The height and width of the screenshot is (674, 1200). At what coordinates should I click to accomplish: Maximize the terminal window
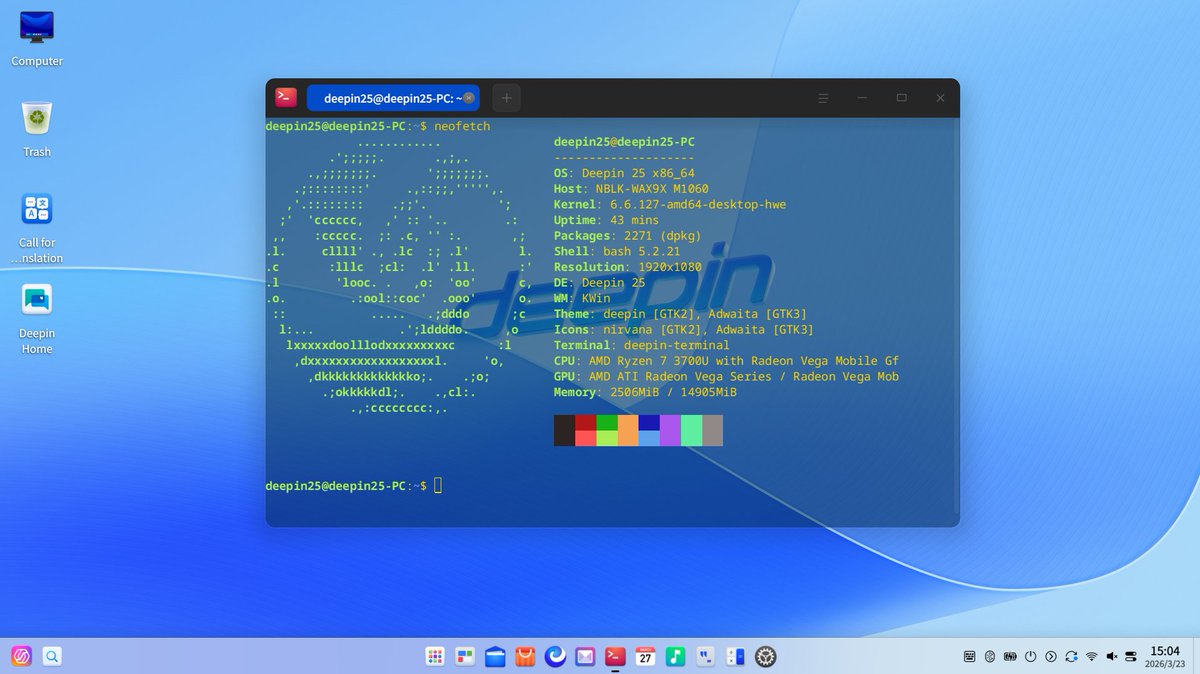tap(901, 98)
